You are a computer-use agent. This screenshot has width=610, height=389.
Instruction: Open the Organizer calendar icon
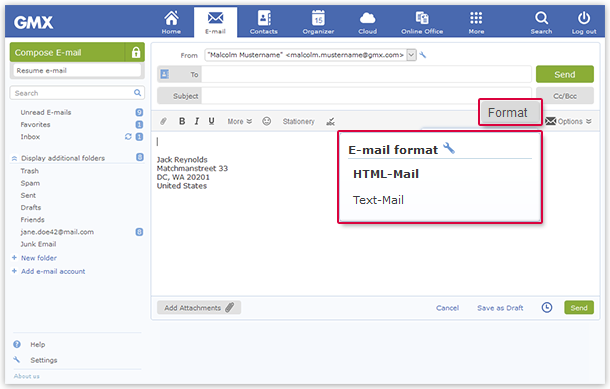[318, 22]
